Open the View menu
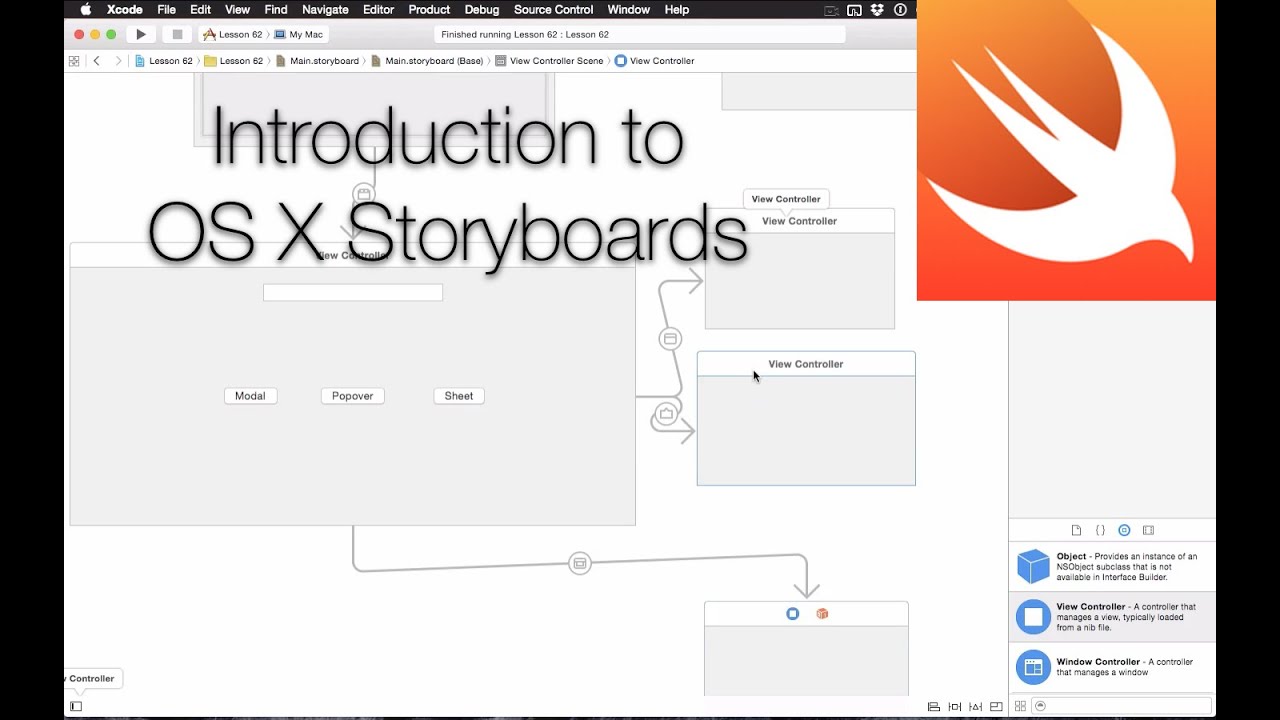This screenshot has height=720, width=1280. (237, 9)
